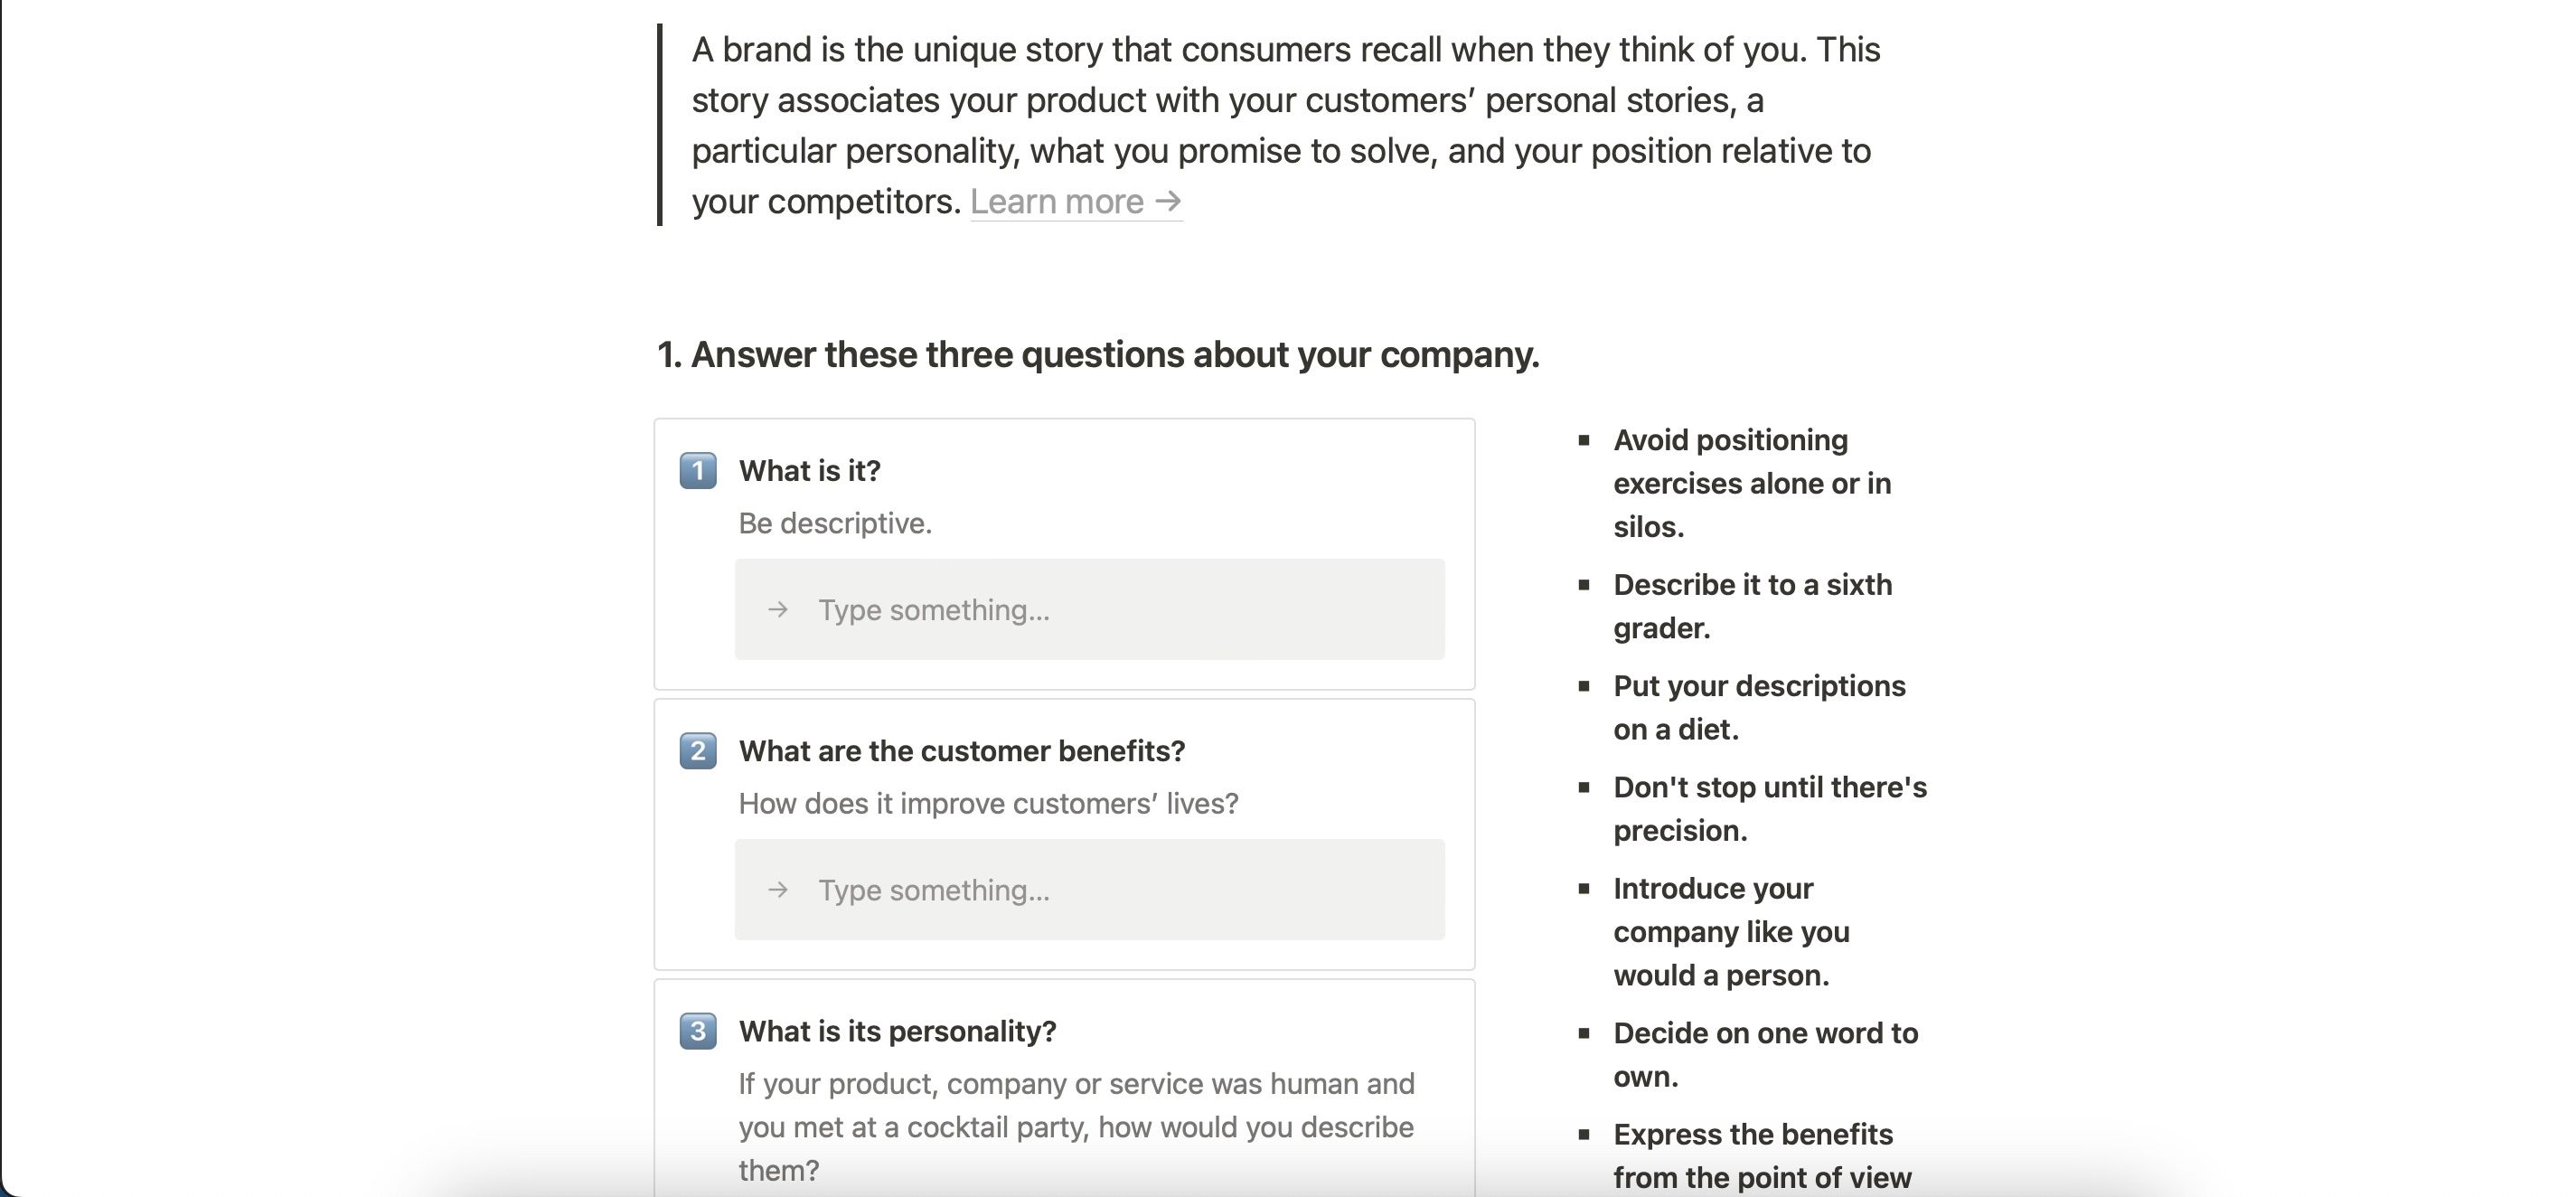Click the arrow icon after "Learn more"

1168,201
